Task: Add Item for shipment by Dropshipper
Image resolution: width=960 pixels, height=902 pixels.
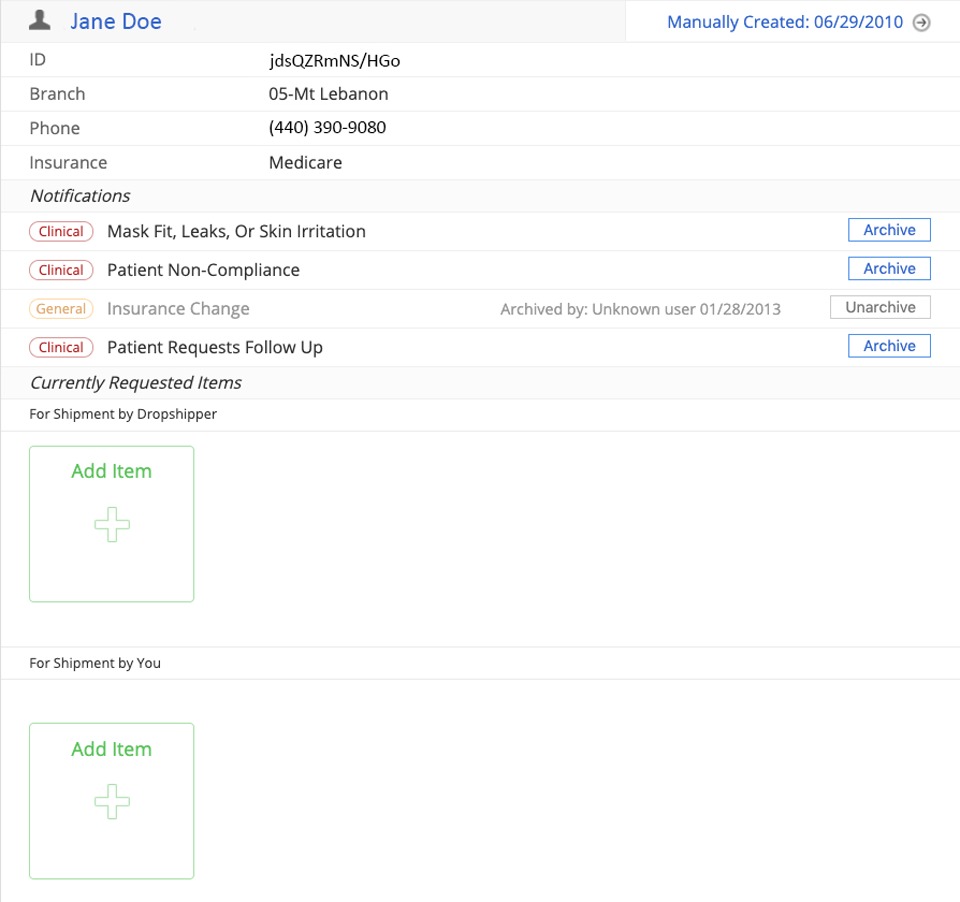Action: tap(111, 471)
